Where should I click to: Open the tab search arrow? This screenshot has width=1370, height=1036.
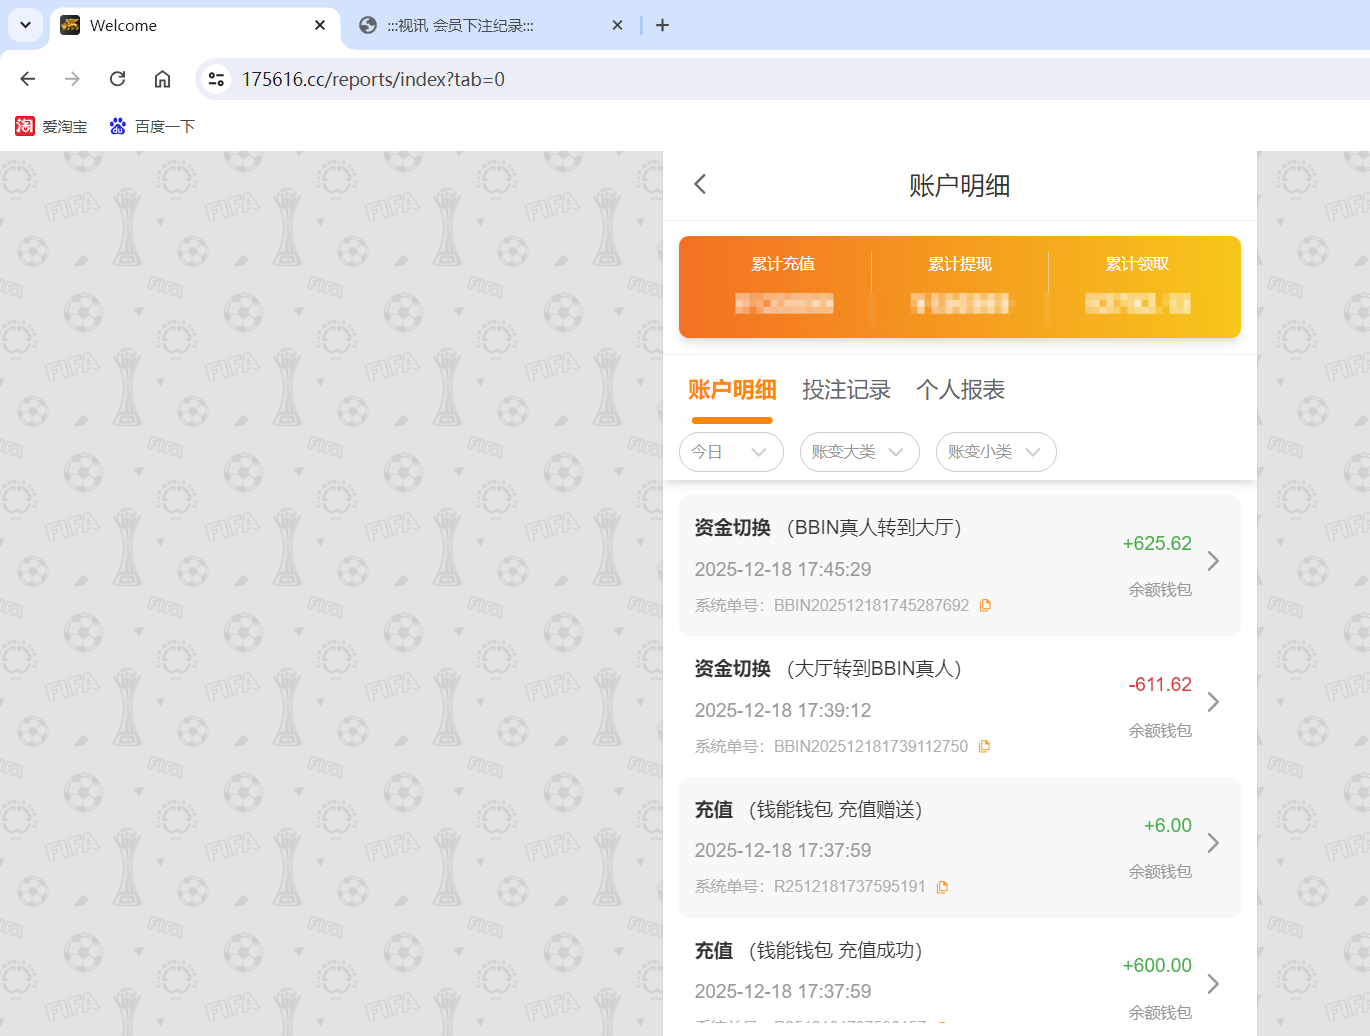(25, 25)
